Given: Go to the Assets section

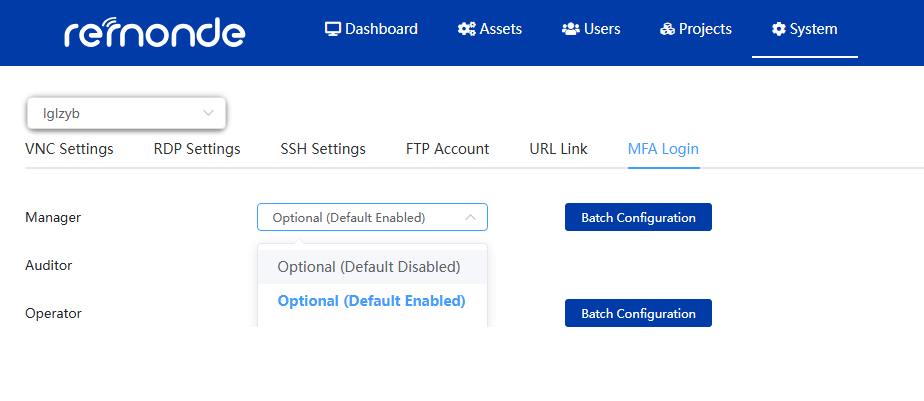Looking at the screenshot, I should click(x=490, y=29).
